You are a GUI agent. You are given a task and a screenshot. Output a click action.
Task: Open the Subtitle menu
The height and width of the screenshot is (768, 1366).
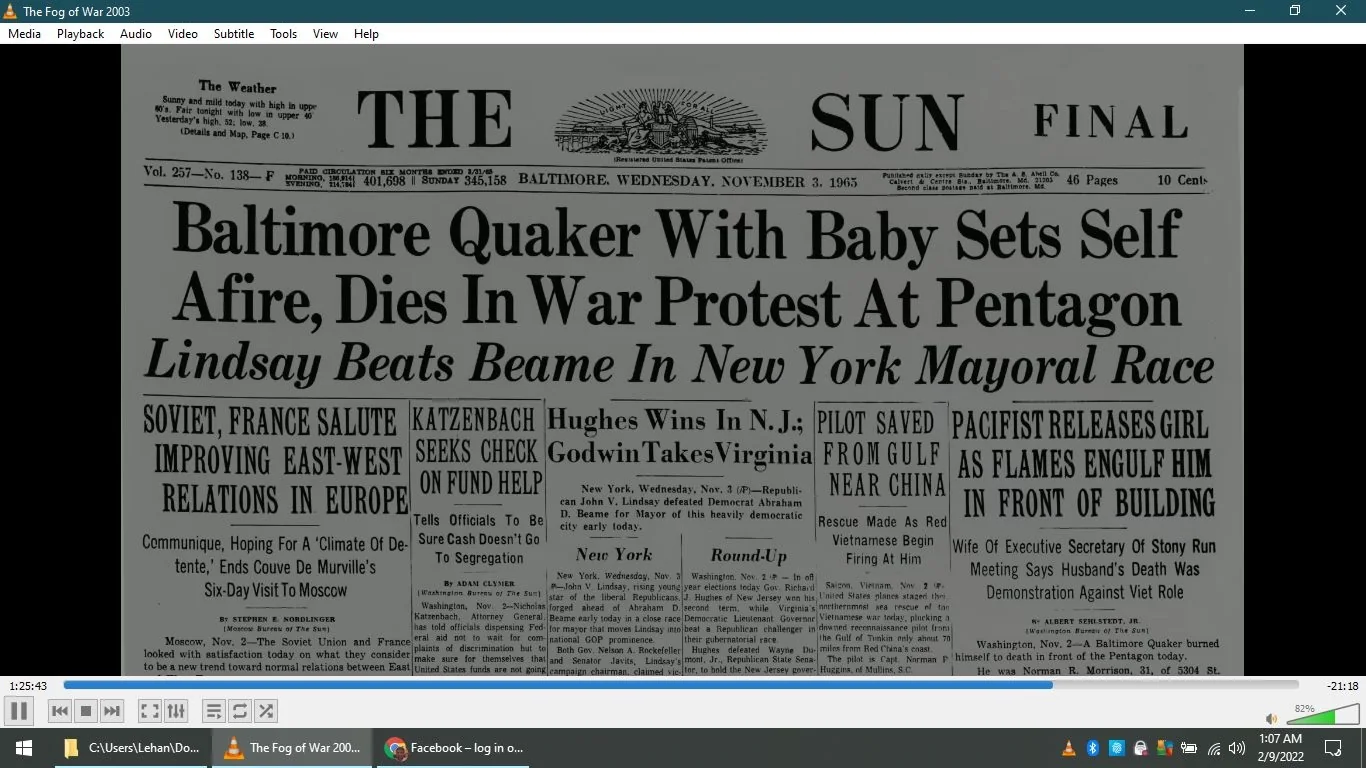234,33
